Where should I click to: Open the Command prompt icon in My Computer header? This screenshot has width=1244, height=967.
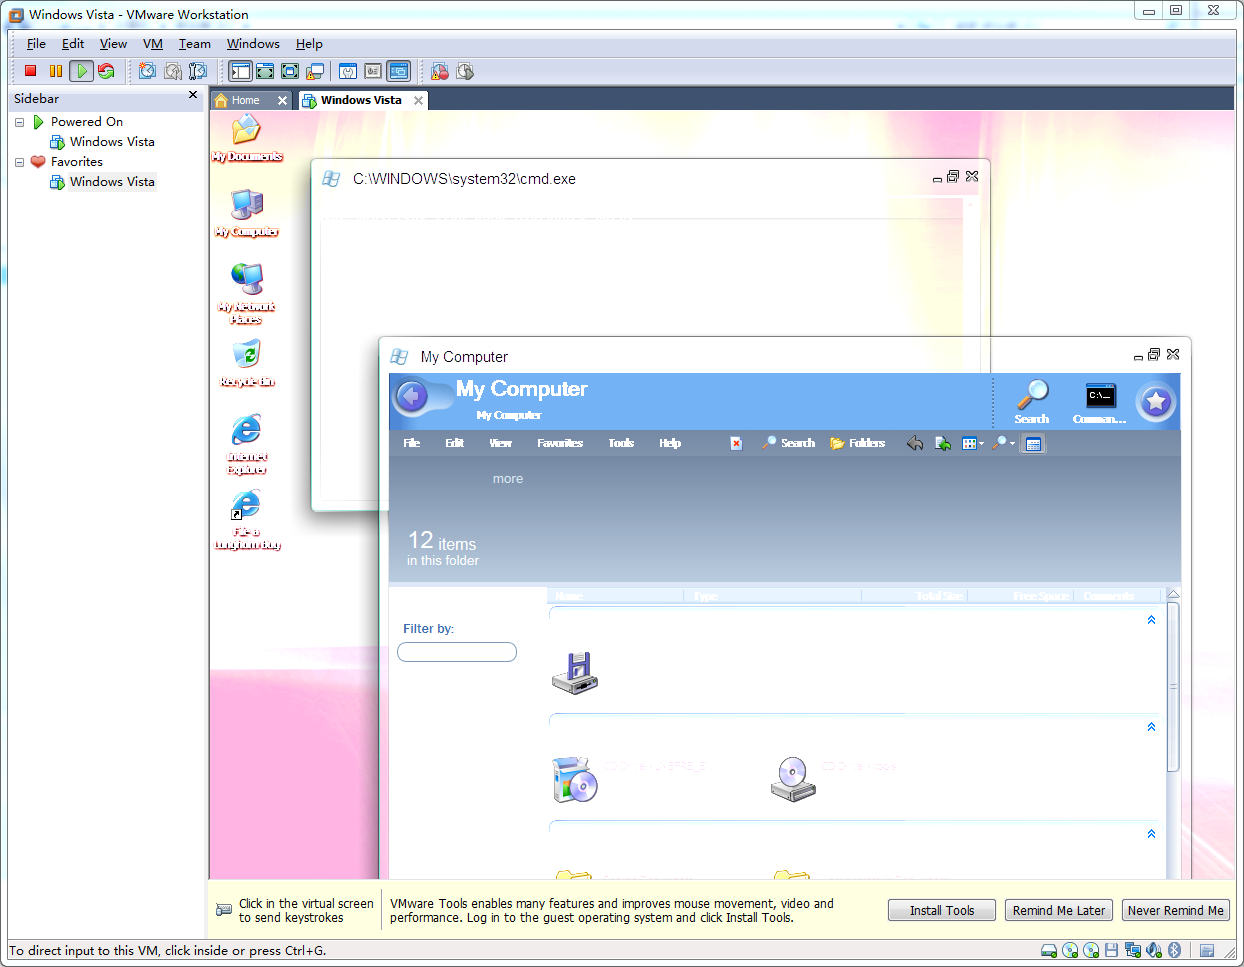[x=1100, y=401]
